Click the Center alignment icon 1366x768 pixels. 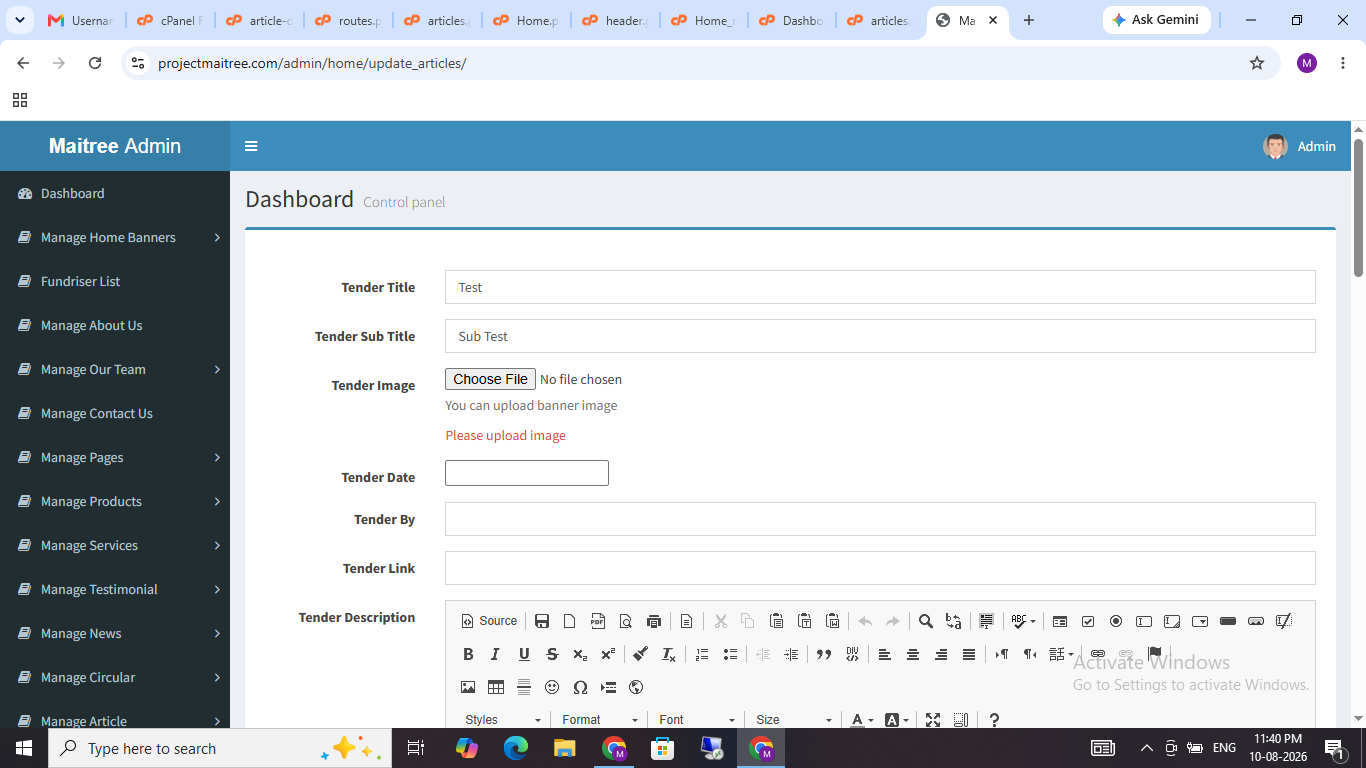click(x=913, y=654)
